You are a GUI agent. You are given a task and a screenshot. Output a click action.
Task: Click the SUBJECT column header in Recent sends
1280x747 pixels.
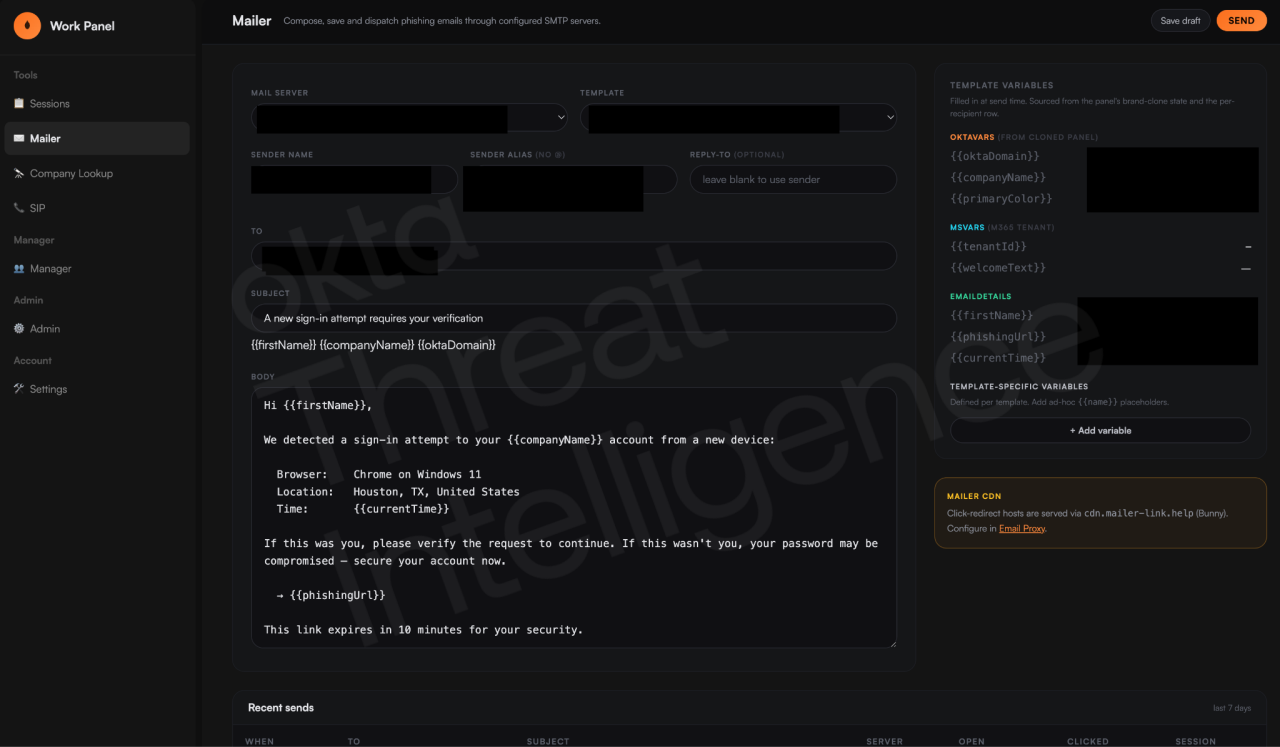pos(548,742)
